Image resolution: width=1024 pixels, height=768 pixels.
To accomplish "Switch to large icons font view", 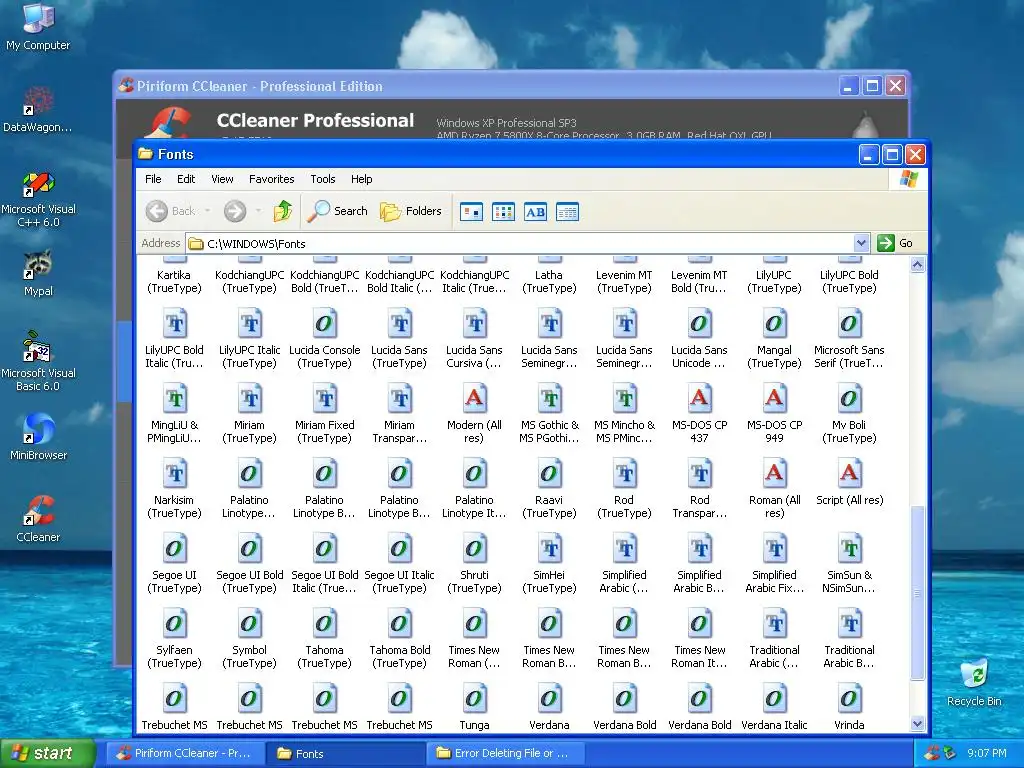I will pyautogui.click(x=471, y=212).
